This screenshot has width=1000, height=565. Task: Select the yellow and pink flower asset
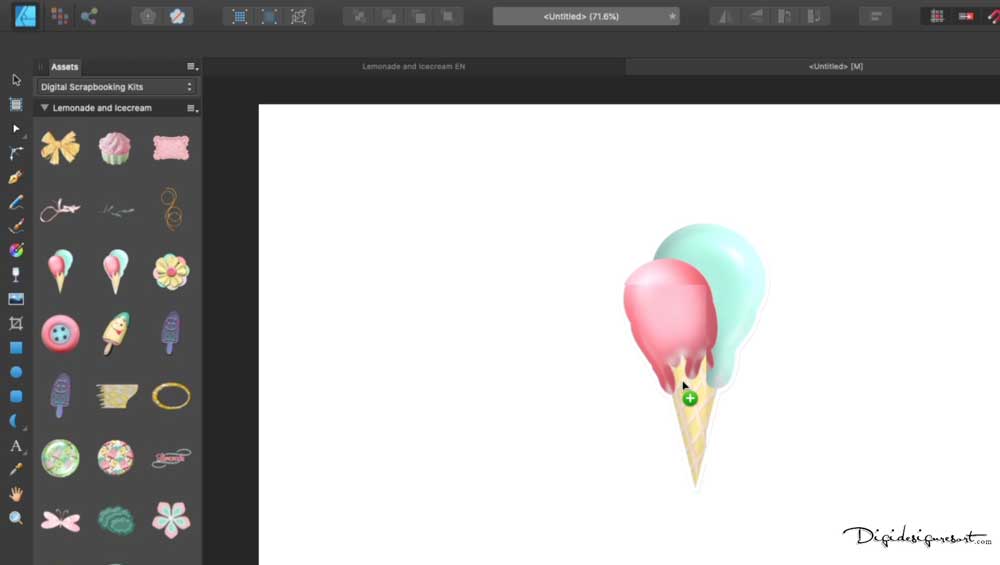tap(171, 272)
